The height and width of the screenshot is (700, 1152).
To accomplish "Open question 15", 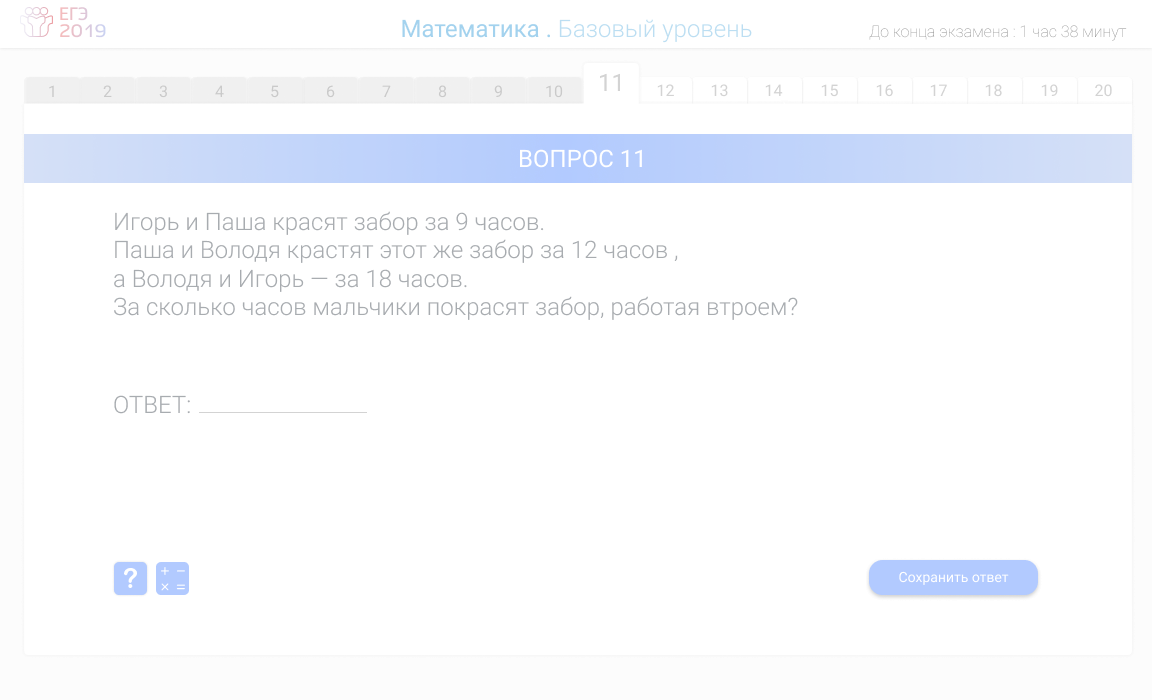I will 829,90.
